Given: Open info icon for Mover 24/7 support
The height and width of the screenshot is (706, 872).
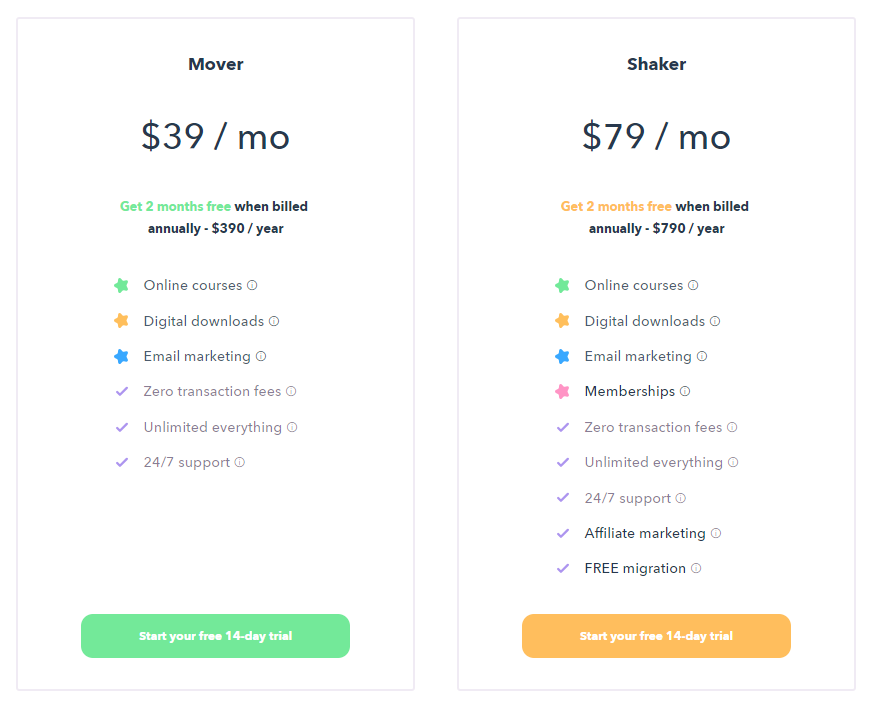Looking at the screenshot, I should tap(240, 463).
